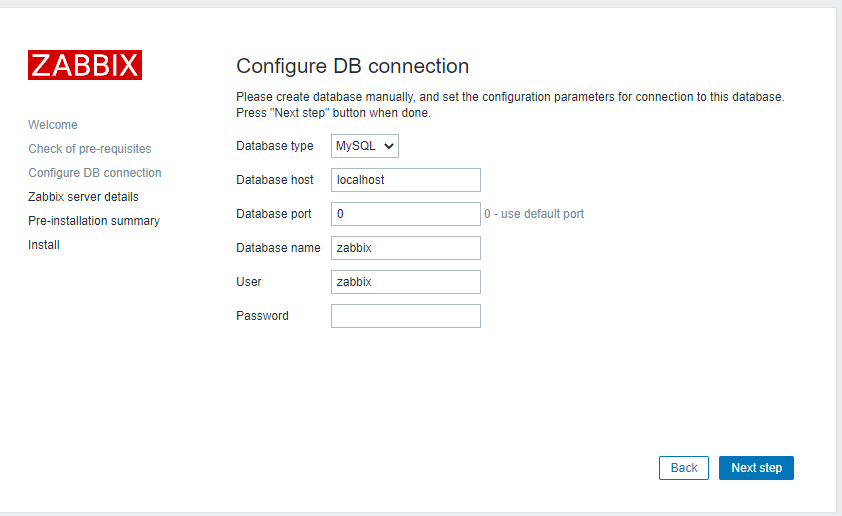Open the Database type dropdown
The width and height of the screenshot is (842, 516).
(x=365, y=146)
